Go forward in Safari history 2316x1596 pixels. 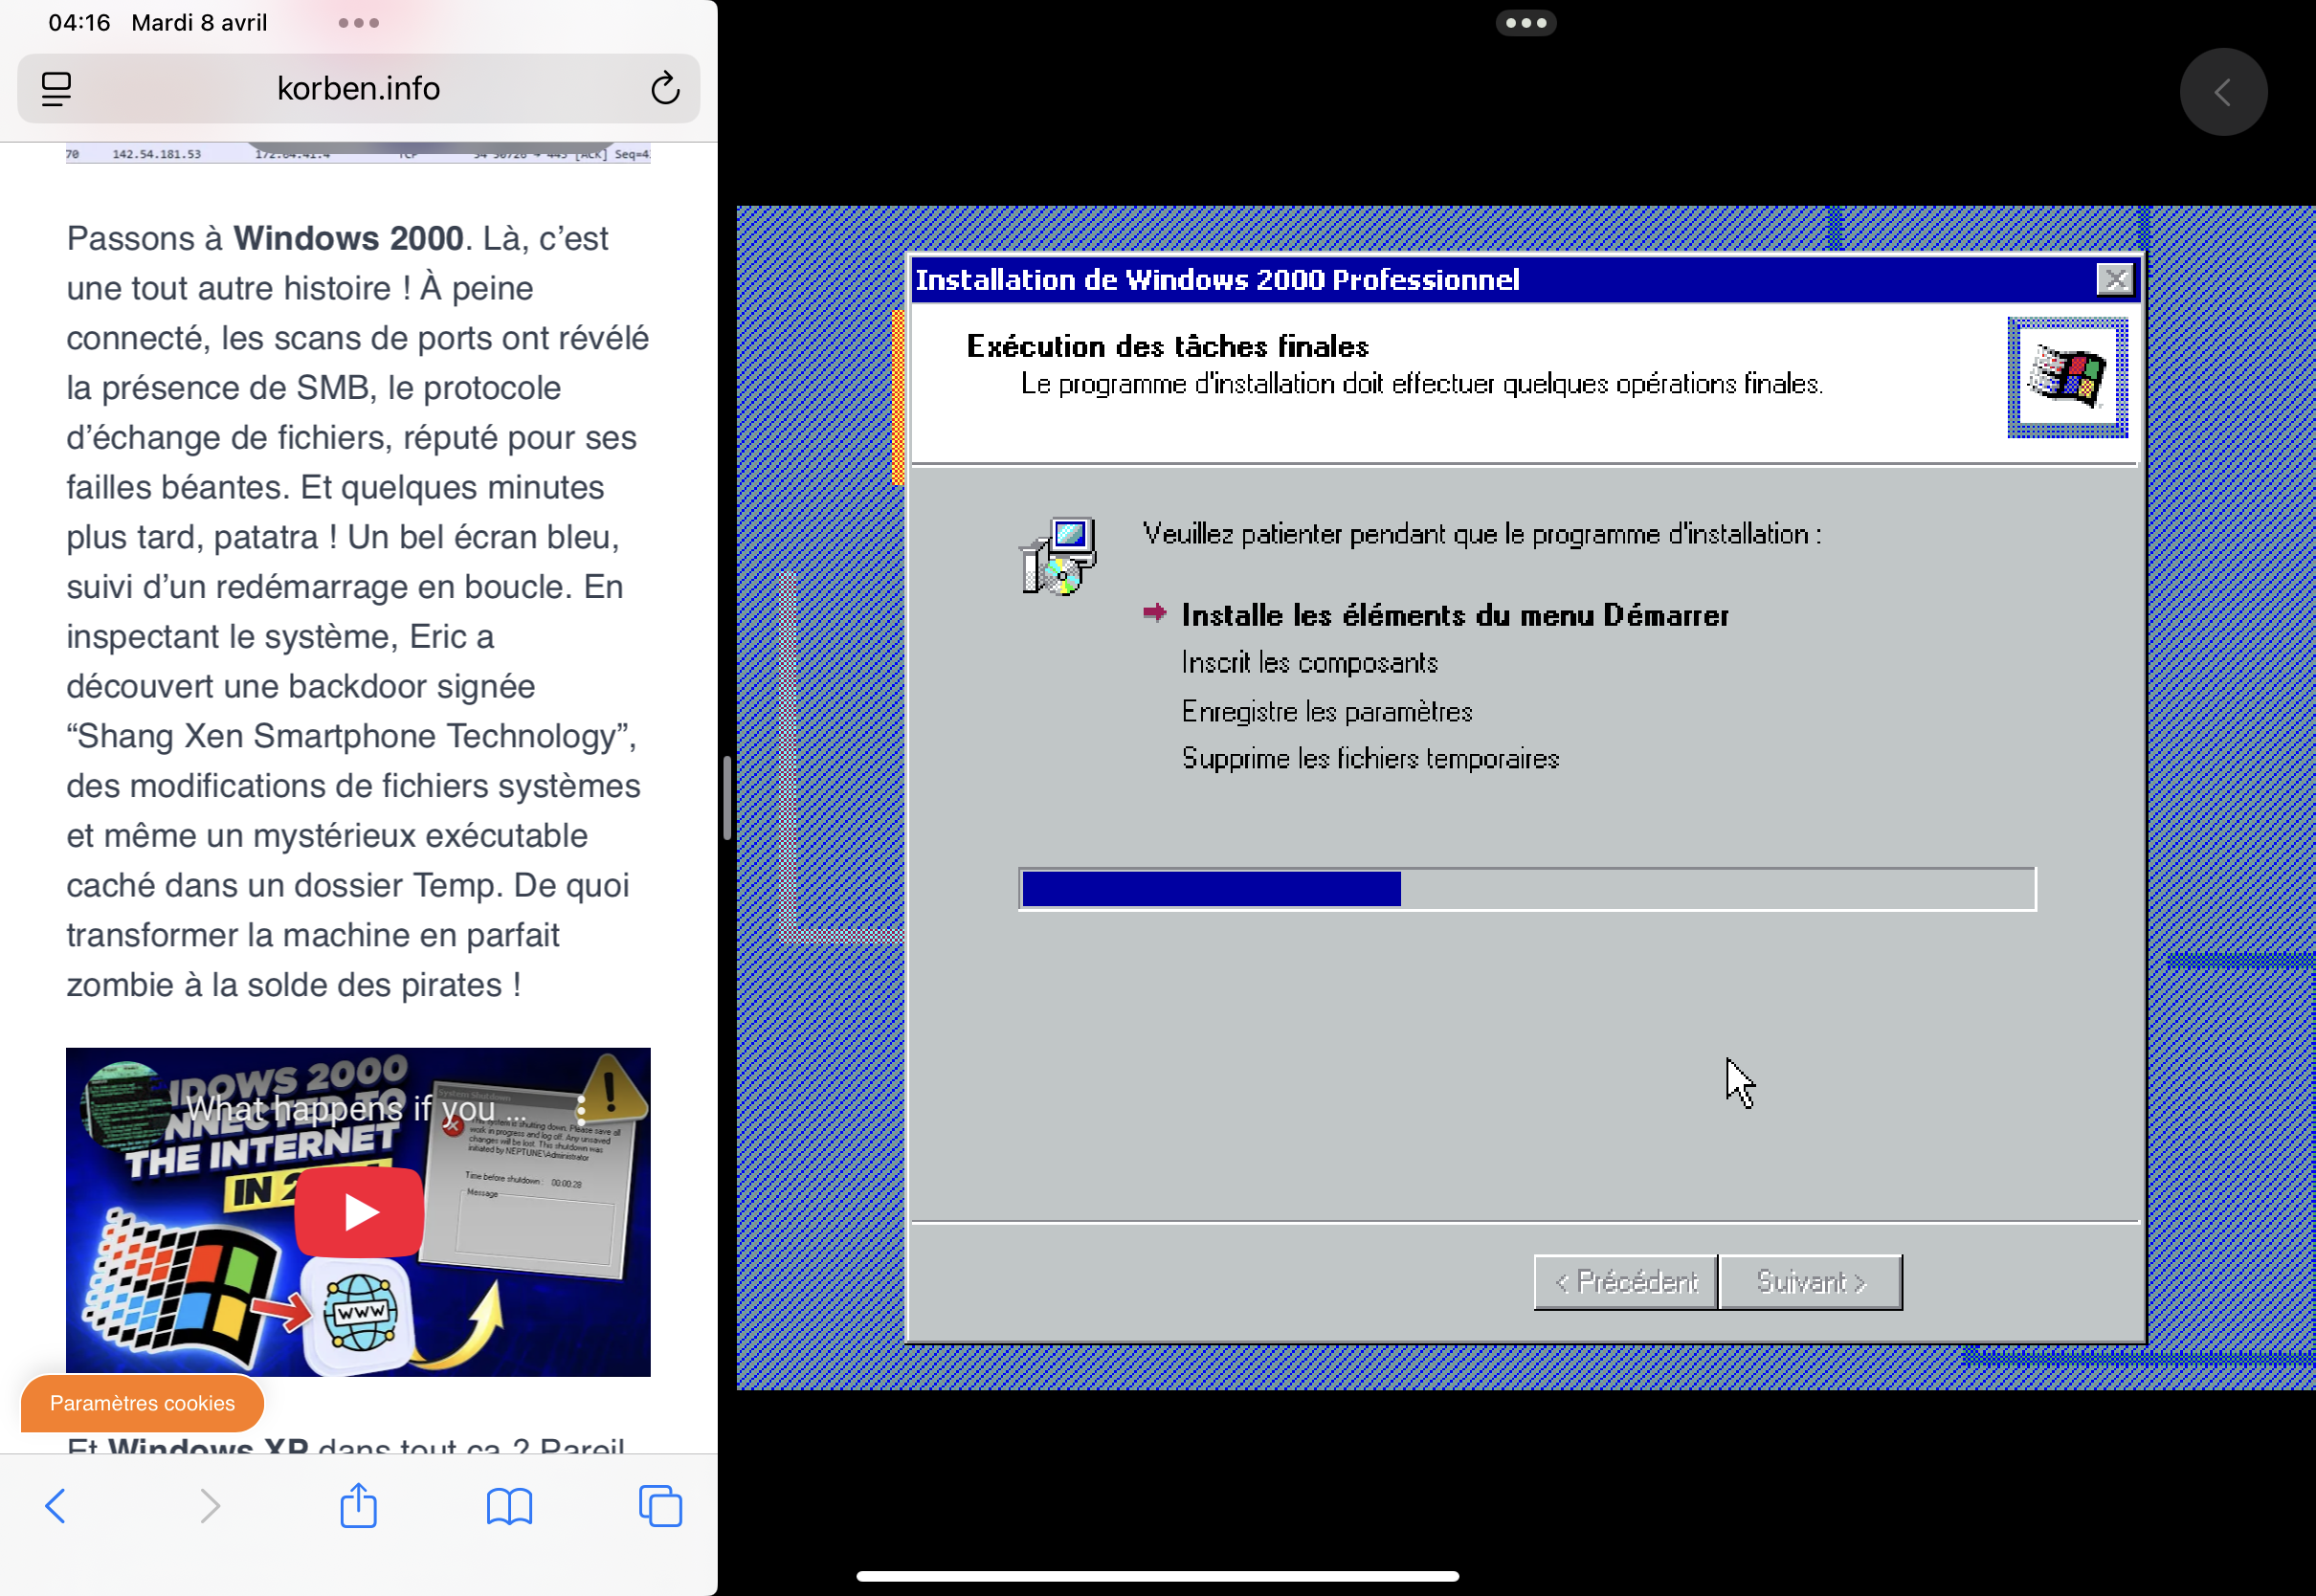(x=209, y=1505)
